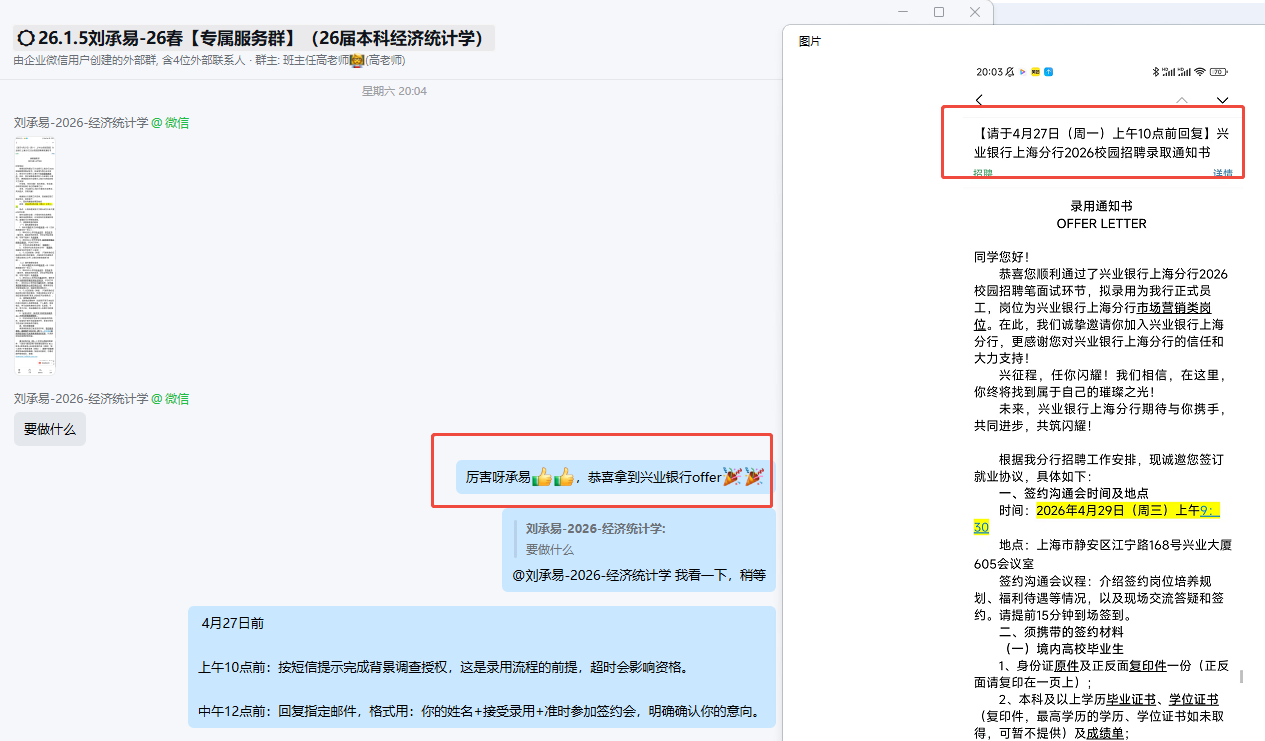Screen dimensions: 1265x741
Task: Click the green 招聘 tag under the subject
Action: (983, 173)
